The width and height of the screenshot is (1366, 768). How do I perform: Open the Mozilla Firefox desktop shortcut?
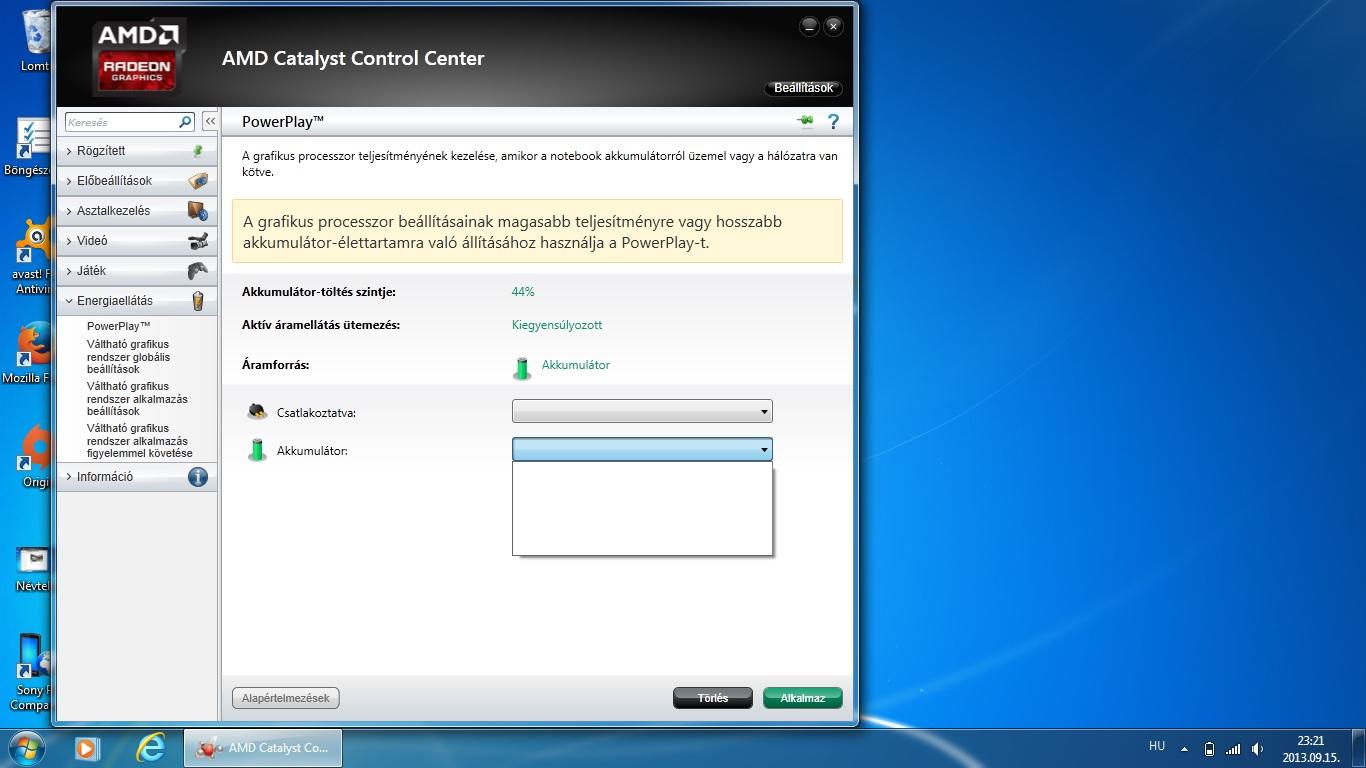coord(34,352)
